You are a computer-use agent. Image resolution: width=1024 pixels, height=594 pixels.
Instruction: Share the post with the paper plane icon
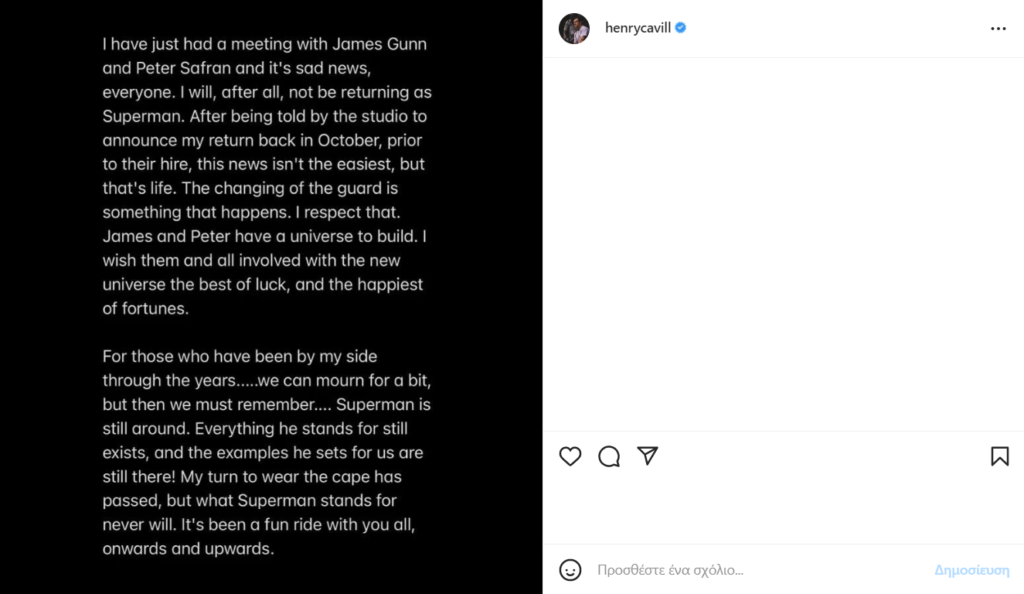[x=648, y=456]
